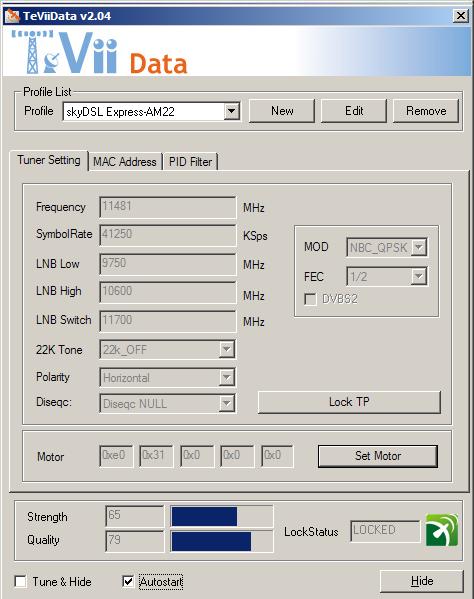Enable the Tune & Hide checkbox
This screenshot has width=474, height=599.
[x=20, y=581]
